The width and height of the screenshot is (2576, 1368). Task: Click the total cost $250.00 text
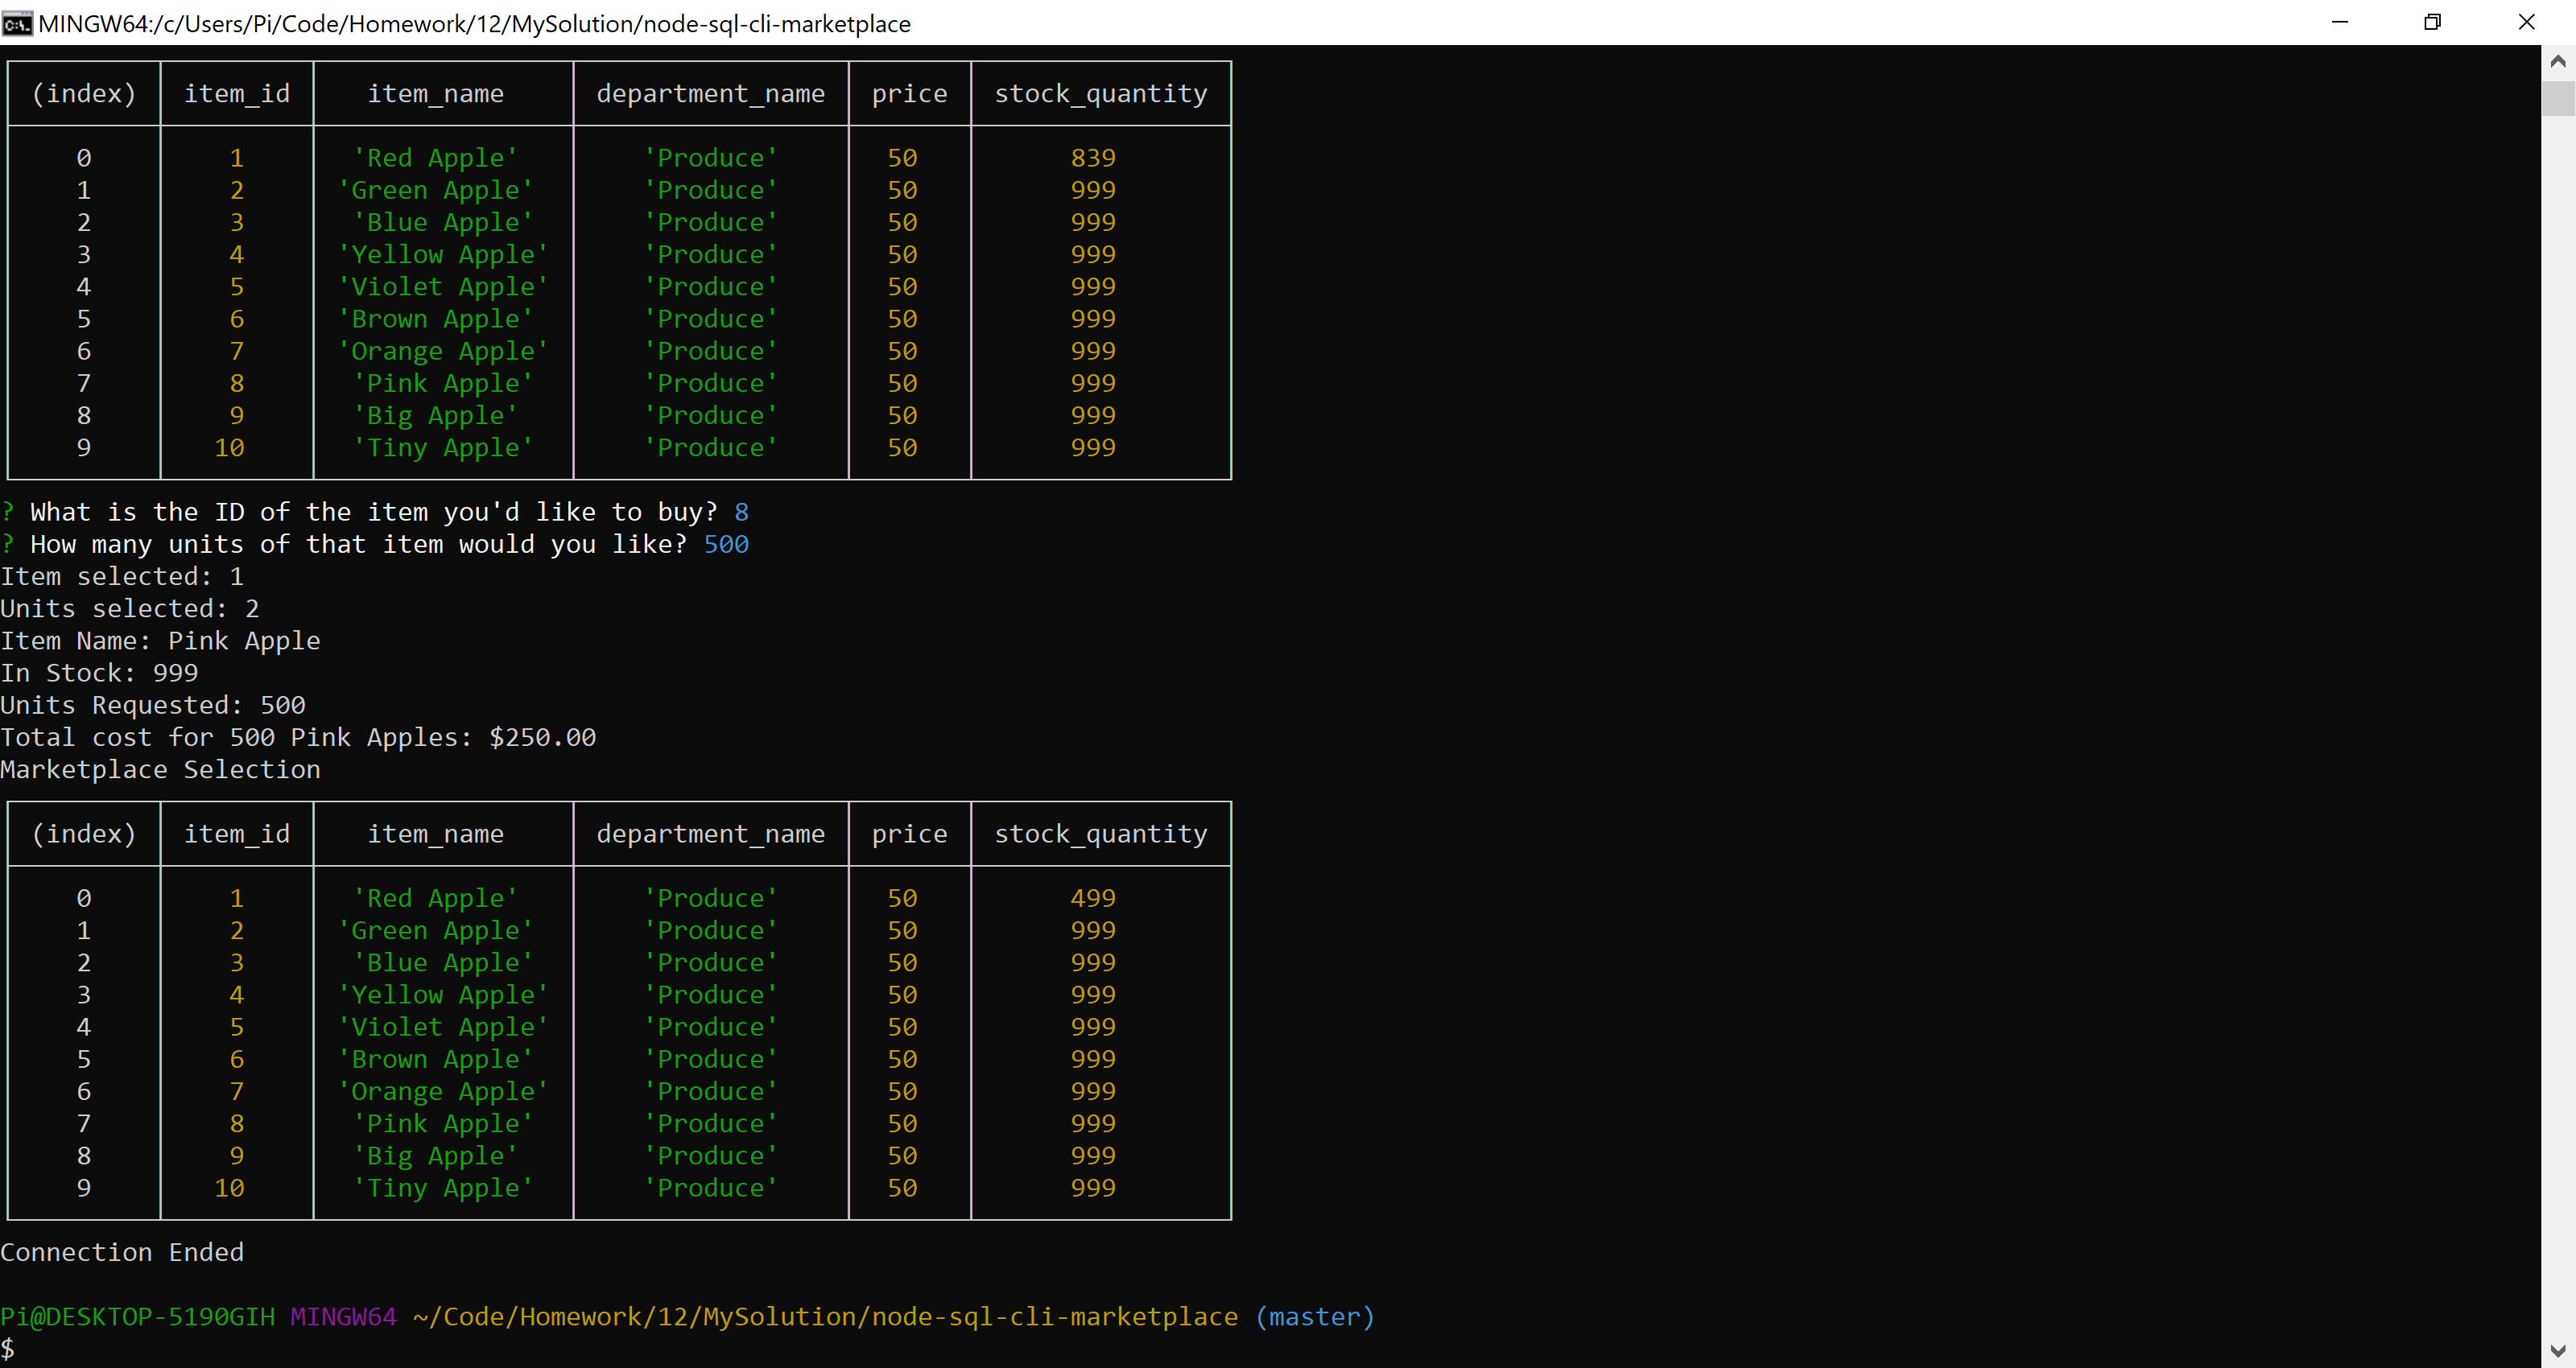point(542,737)
